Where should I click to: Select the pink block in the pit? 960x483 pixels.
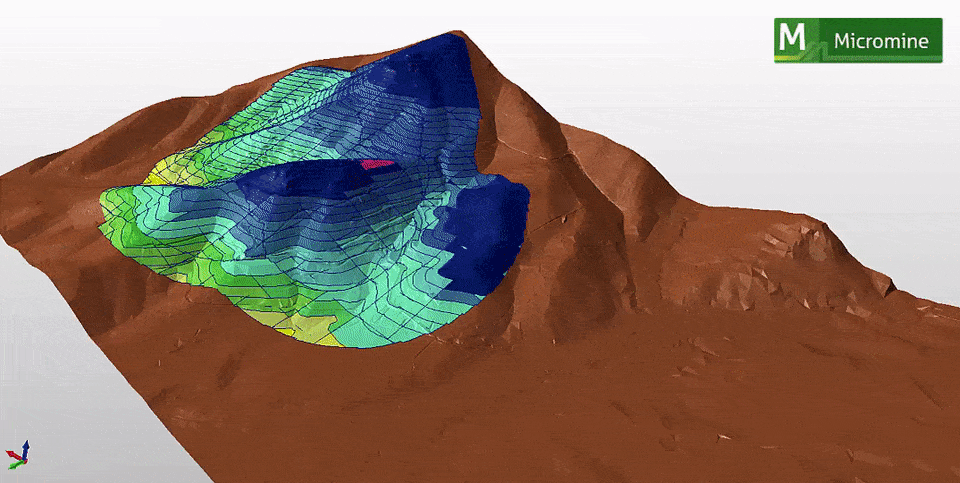pyautogui.click(x=378, y=164)
